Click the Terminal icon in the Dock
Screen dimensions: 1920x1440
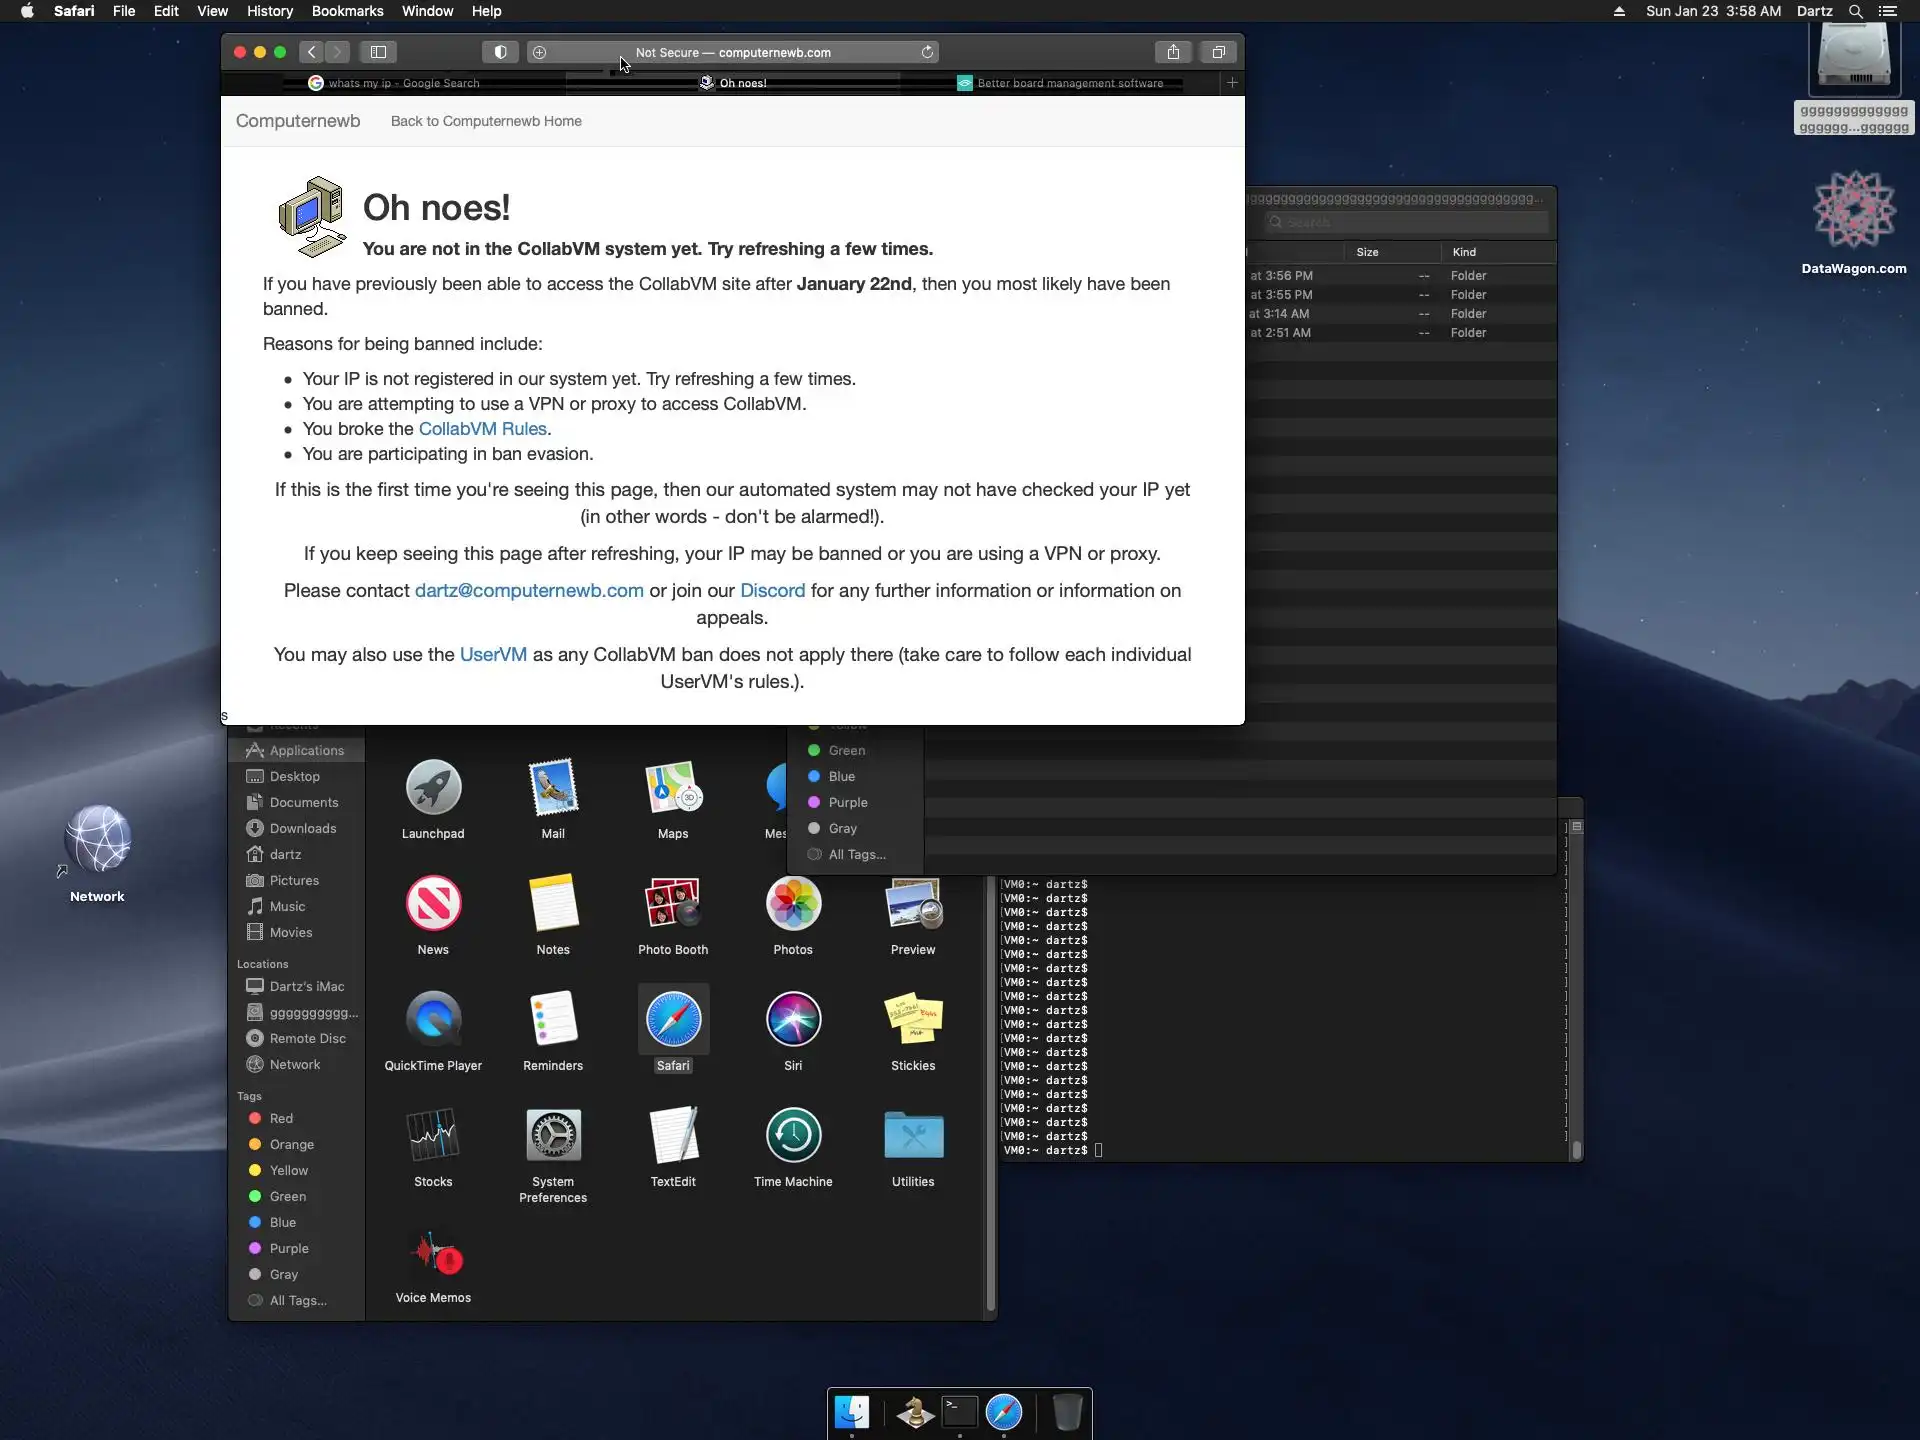(x=959, y=1412)
